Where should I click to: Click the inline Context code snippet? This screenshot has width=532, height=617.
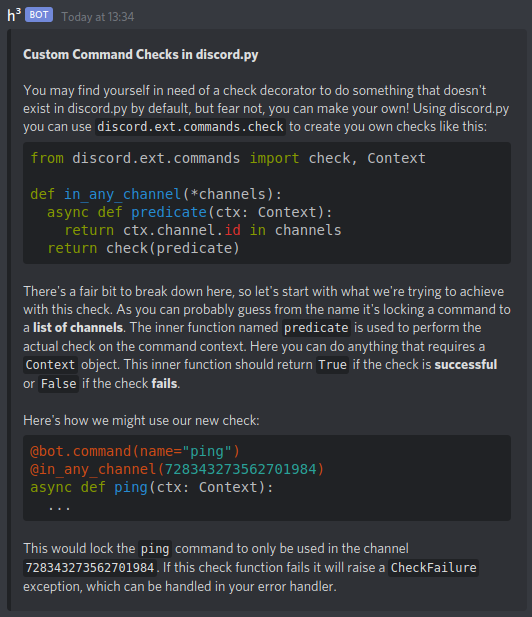click(x=50, y=365)
